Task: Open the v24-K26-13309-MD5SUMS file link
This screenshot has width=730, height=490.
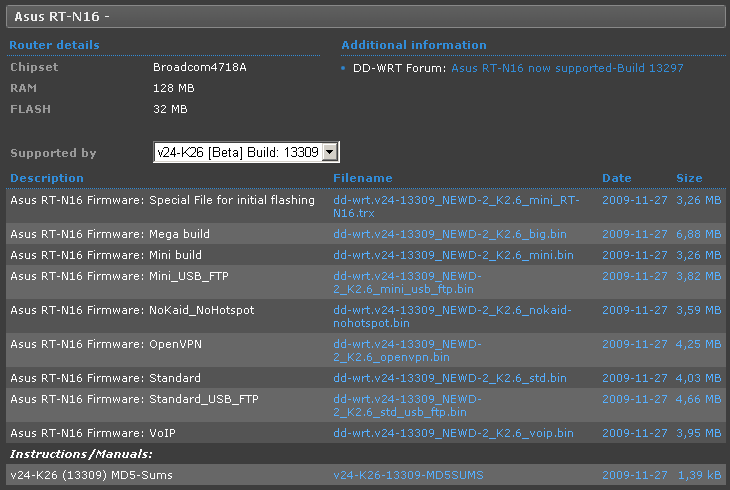Action: [x=408, y=475]
